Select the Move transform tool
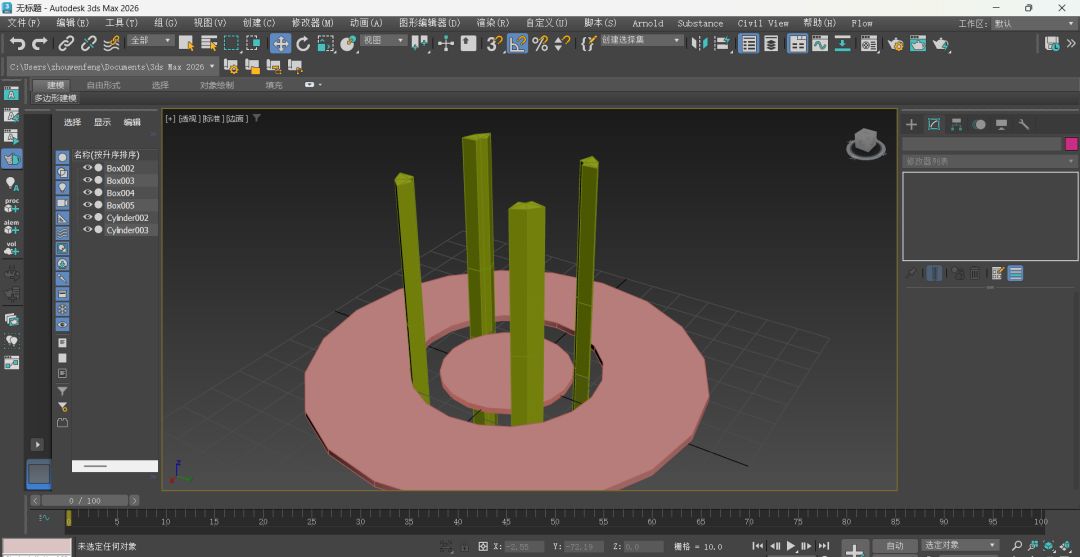Image resolution: width=1080 pixels, height=557 pixels. [x=280, y=44]
